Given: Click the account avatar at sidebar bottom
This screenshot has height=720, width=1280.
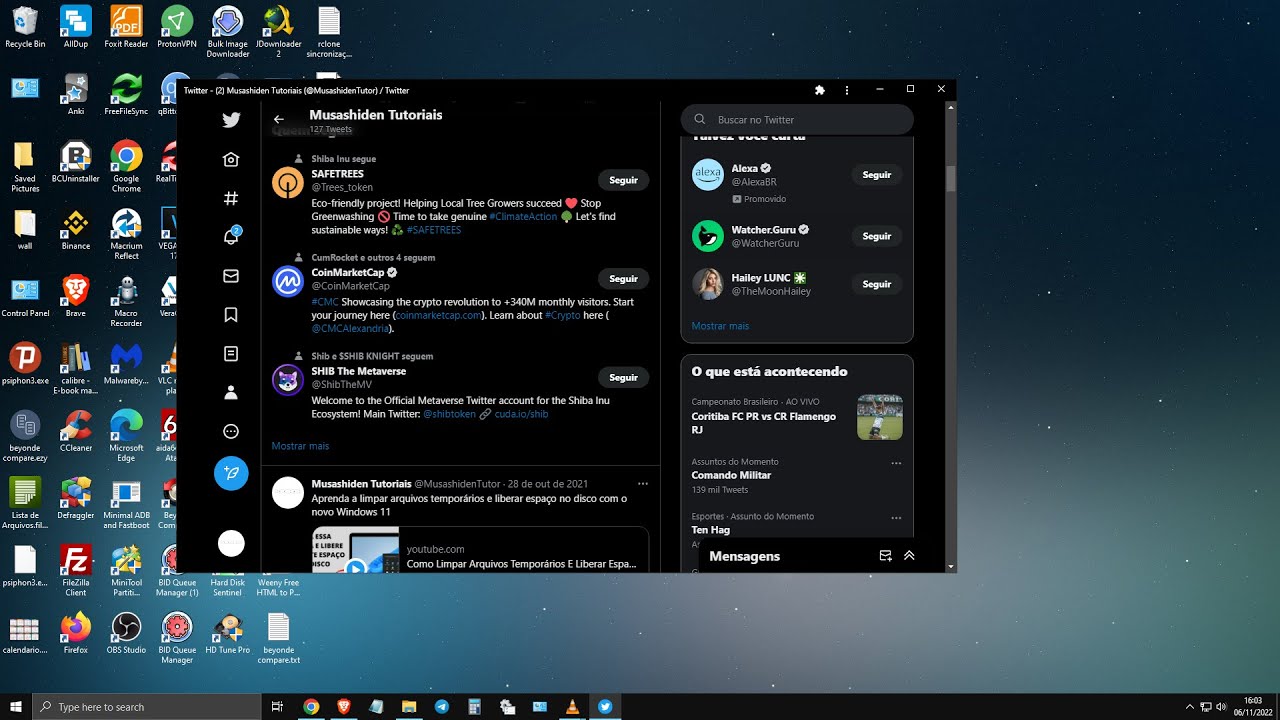Looking at the screenshot, I should point(231,543).
